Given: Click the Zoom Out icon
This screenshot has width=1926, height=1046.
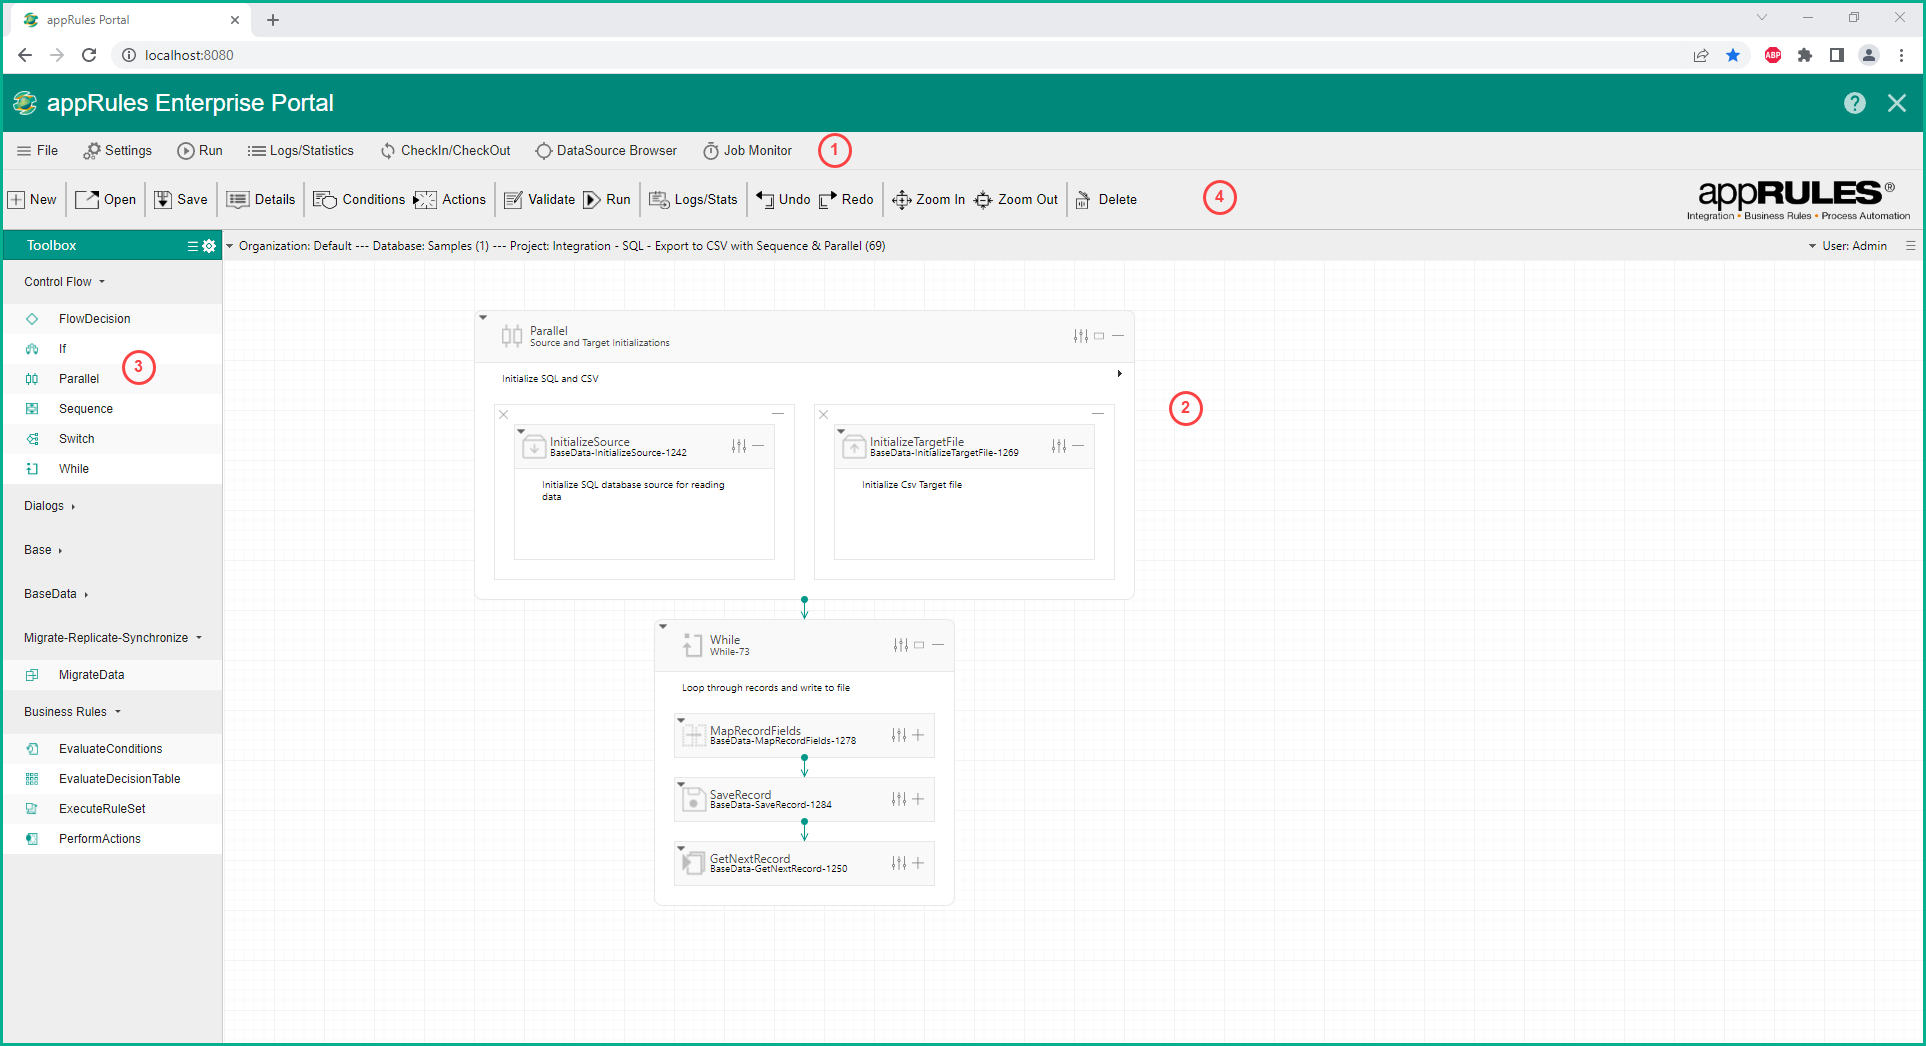Looking at the screenshot, I should tap(983, 200).
